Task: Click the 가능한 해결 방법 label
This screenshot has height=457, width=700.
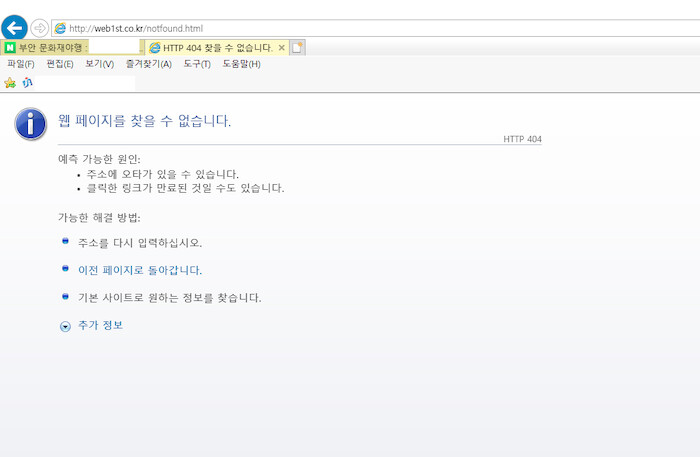Action: pos(99,218)
